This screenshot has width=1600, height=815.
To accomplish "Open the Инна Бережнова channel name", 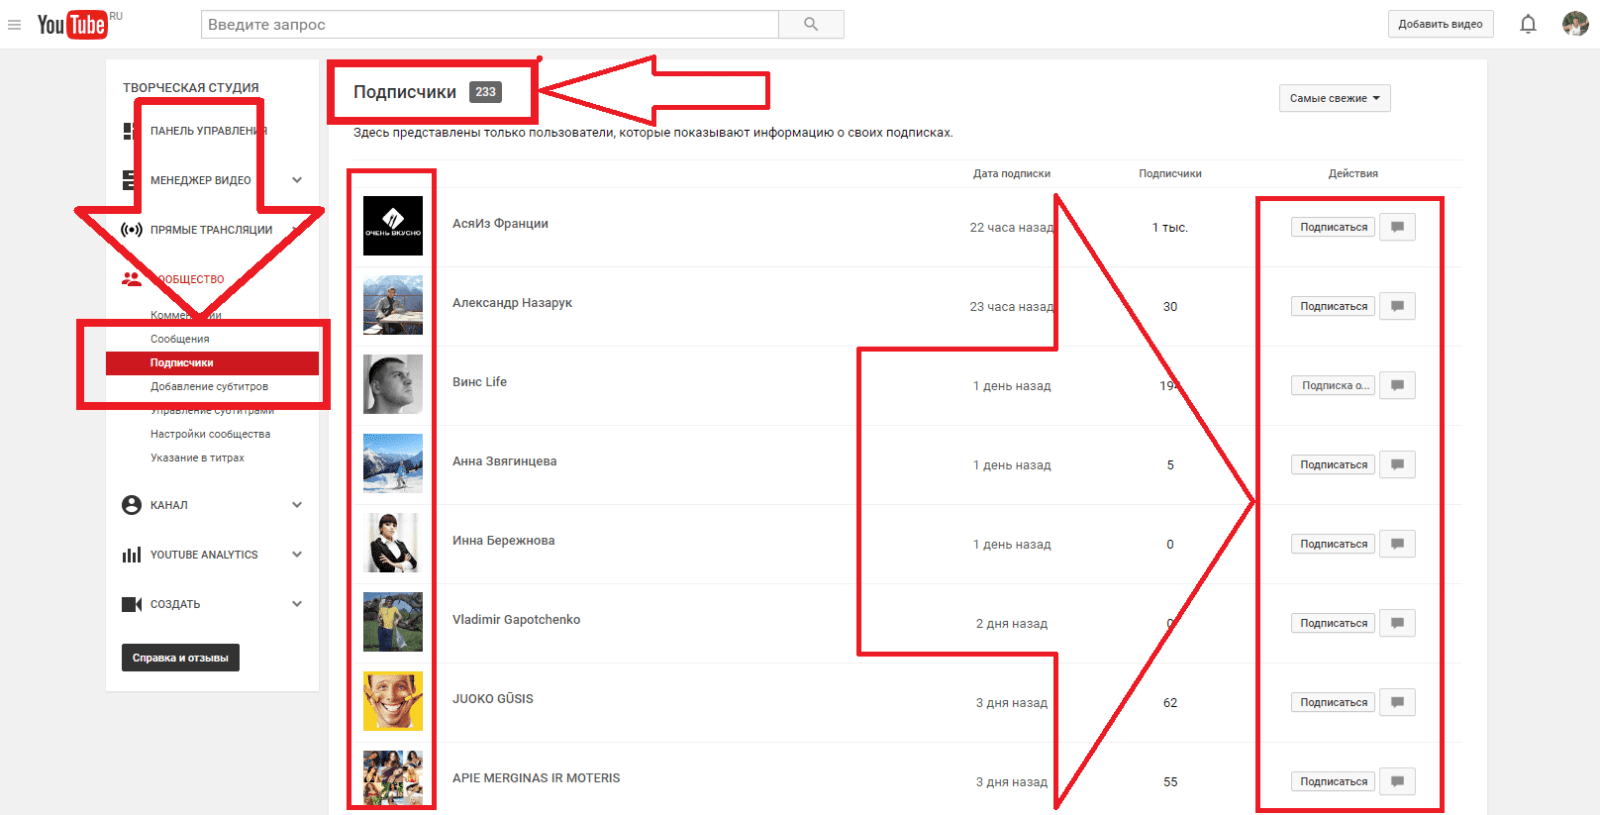I will (503, 540).
